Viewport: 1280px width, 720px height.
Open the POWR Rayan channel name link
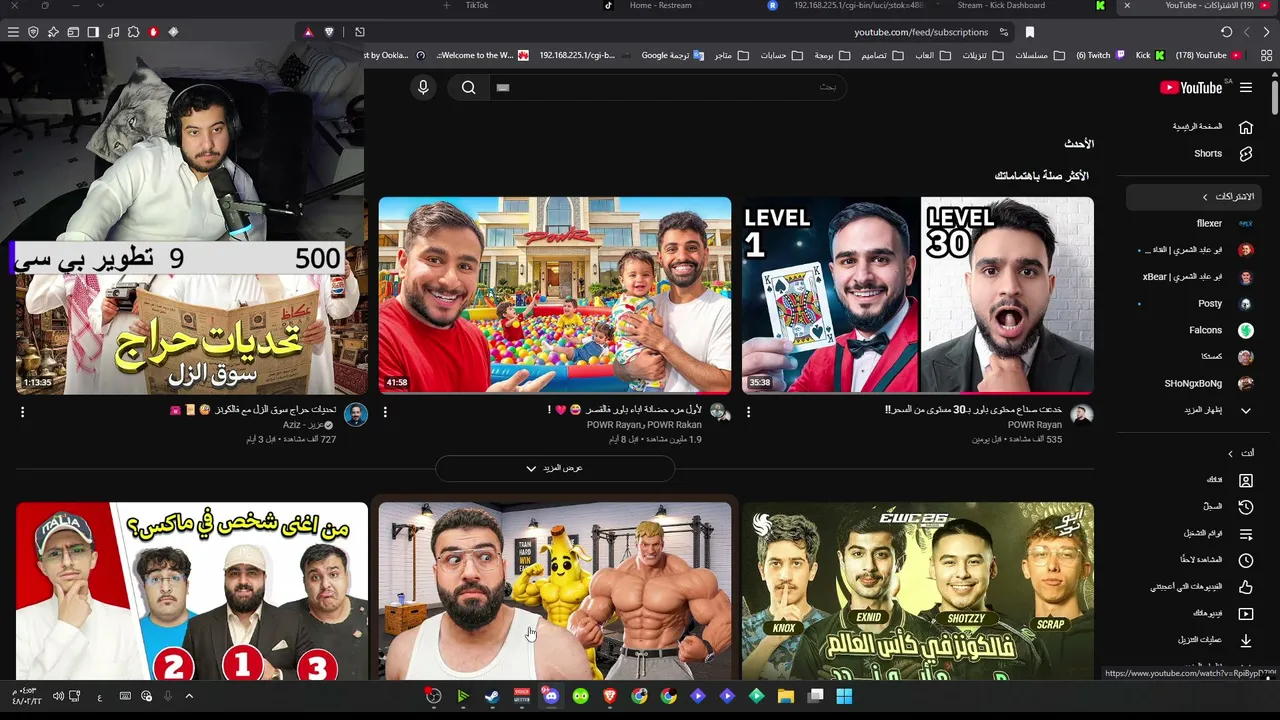pyautogui.click(x=1035, y=425)
